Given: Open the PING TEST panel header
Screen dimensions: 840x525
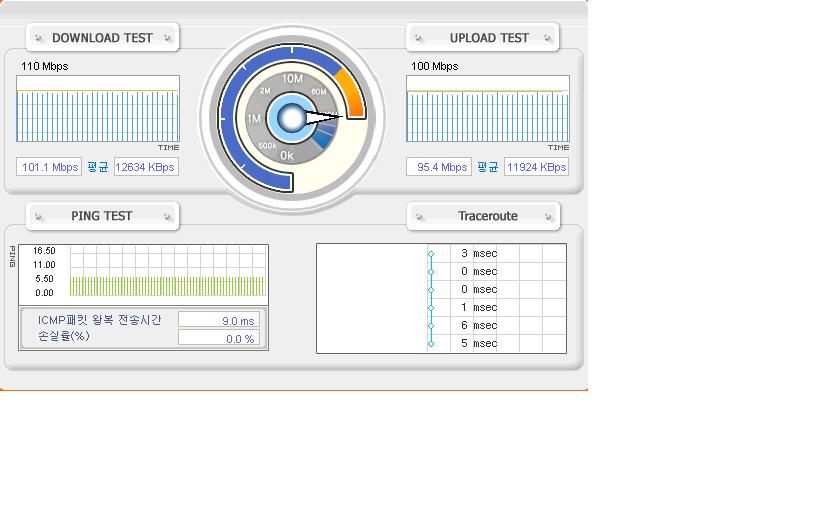Looking at the screenshot, I should tap(102, 216).
